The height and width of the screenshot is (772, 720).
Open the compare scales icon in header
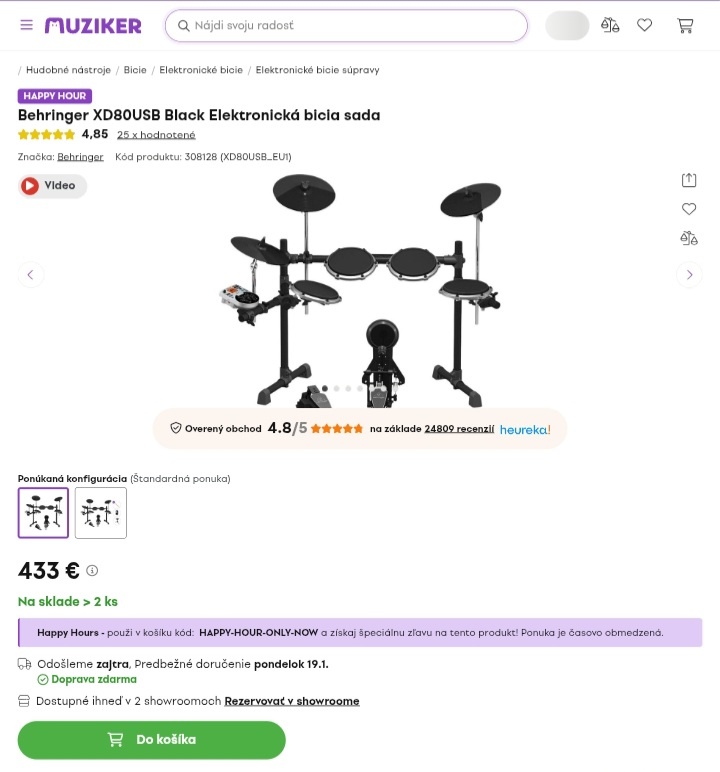pos(610,25)
